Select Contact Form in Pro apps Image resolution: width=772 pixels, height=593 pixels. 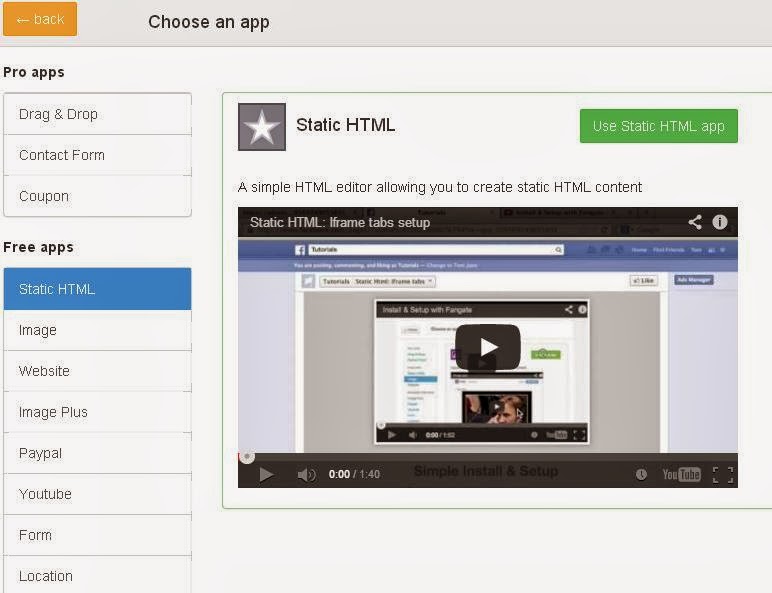click(97, 155)
